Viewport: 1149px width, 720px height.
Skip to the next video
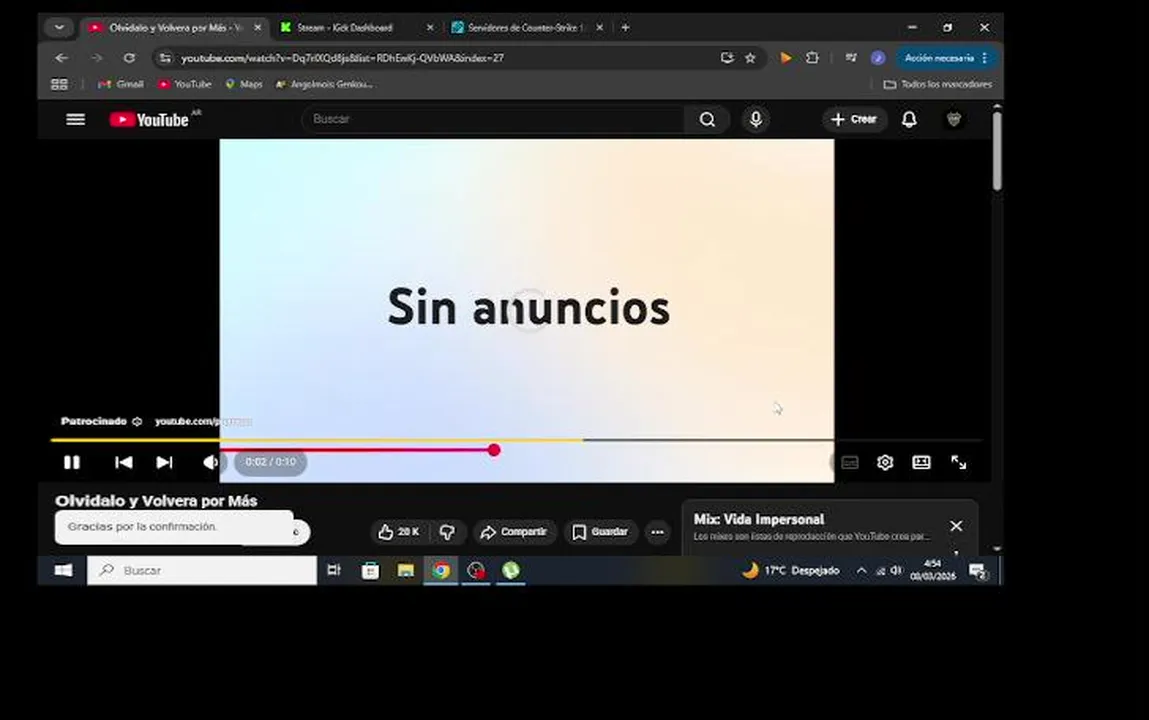coord(164,462)
